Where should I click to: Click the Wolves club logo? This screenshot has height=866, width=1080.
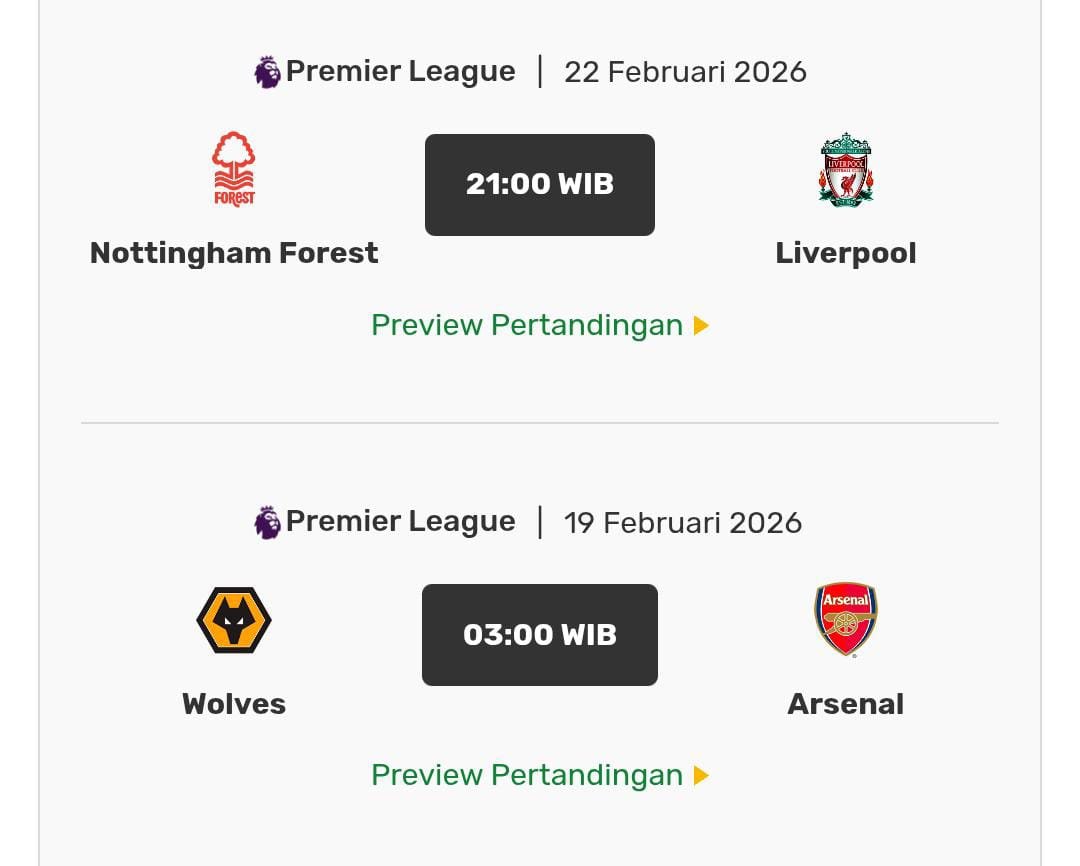(234, 620)
